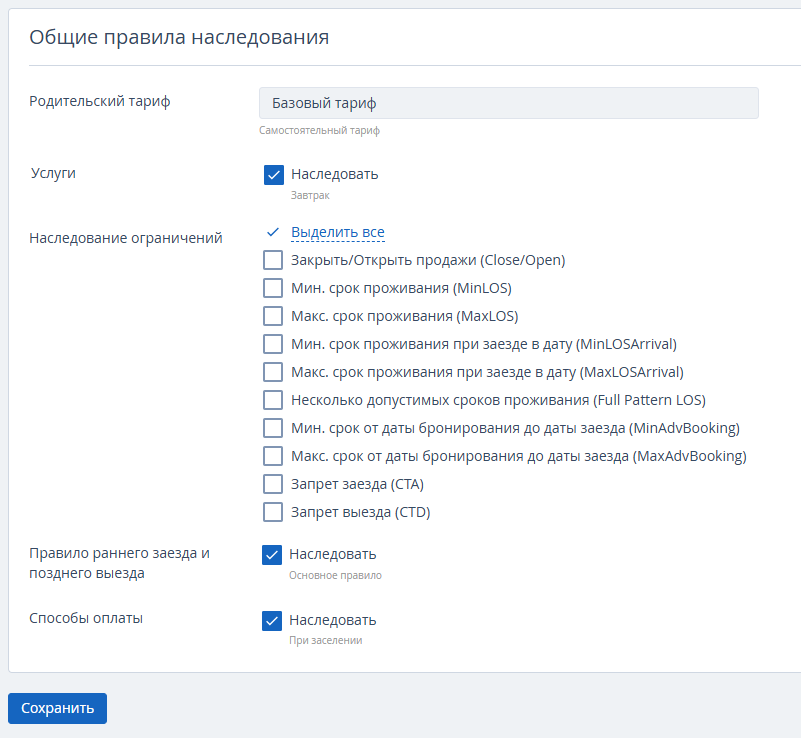Disable early check-in rule Наследовать checkbox
Viewport: 801px width, 738px height.
tap(272, 555)
